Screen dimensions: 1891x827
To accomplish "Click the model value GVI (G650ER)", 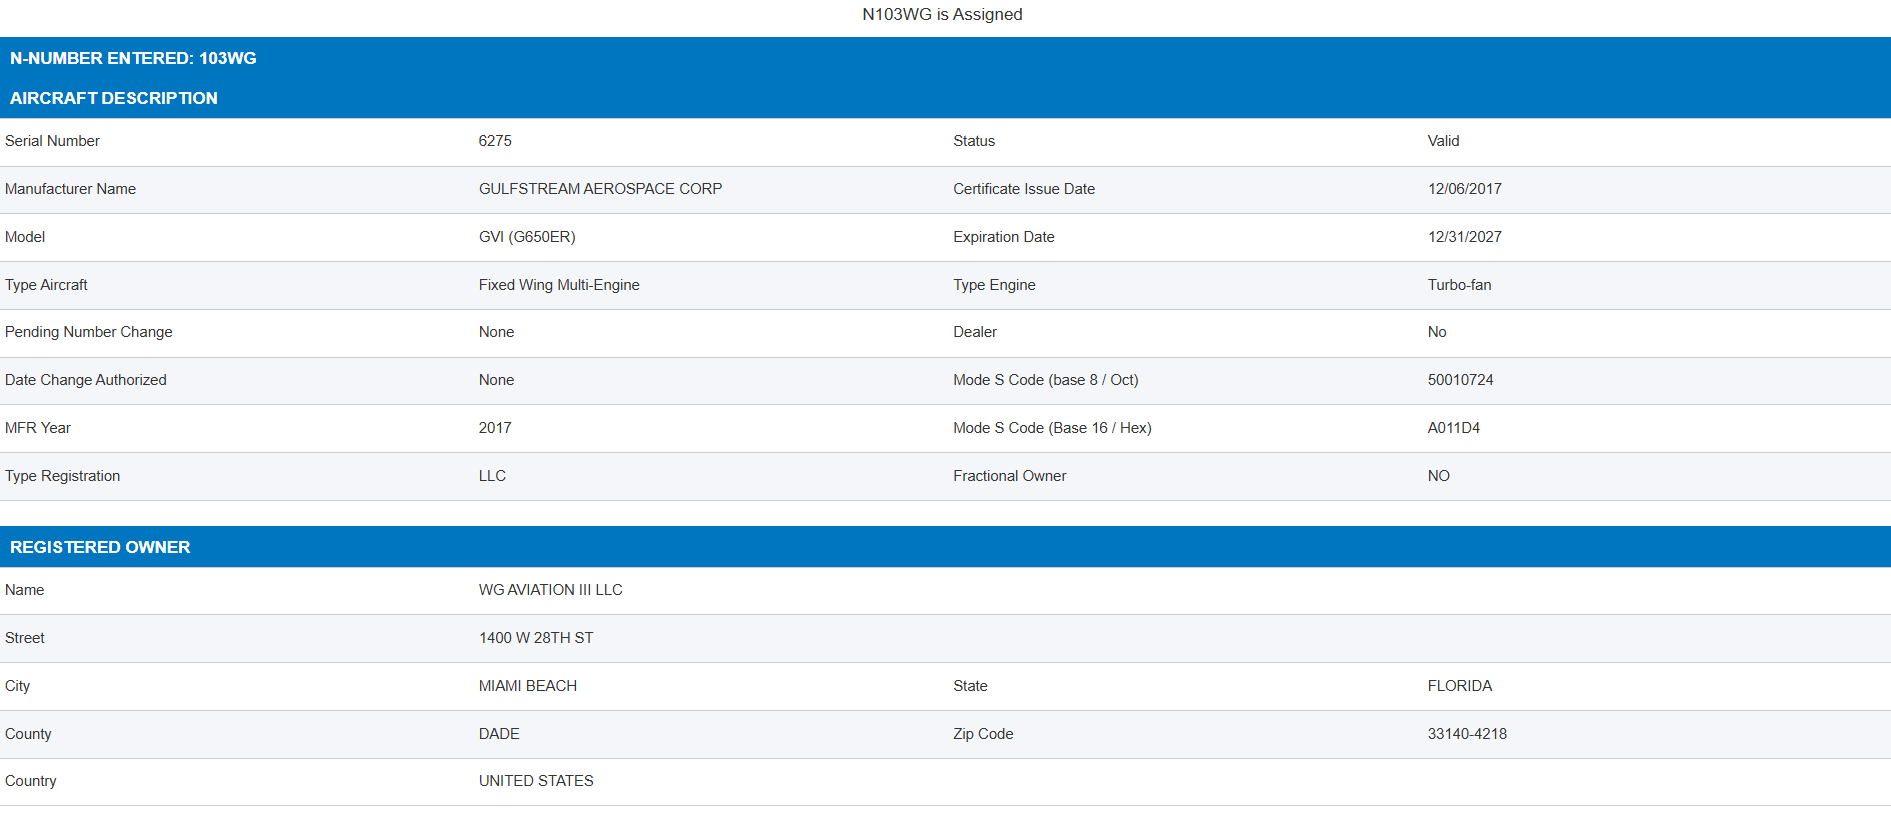I will pos(527,237).
